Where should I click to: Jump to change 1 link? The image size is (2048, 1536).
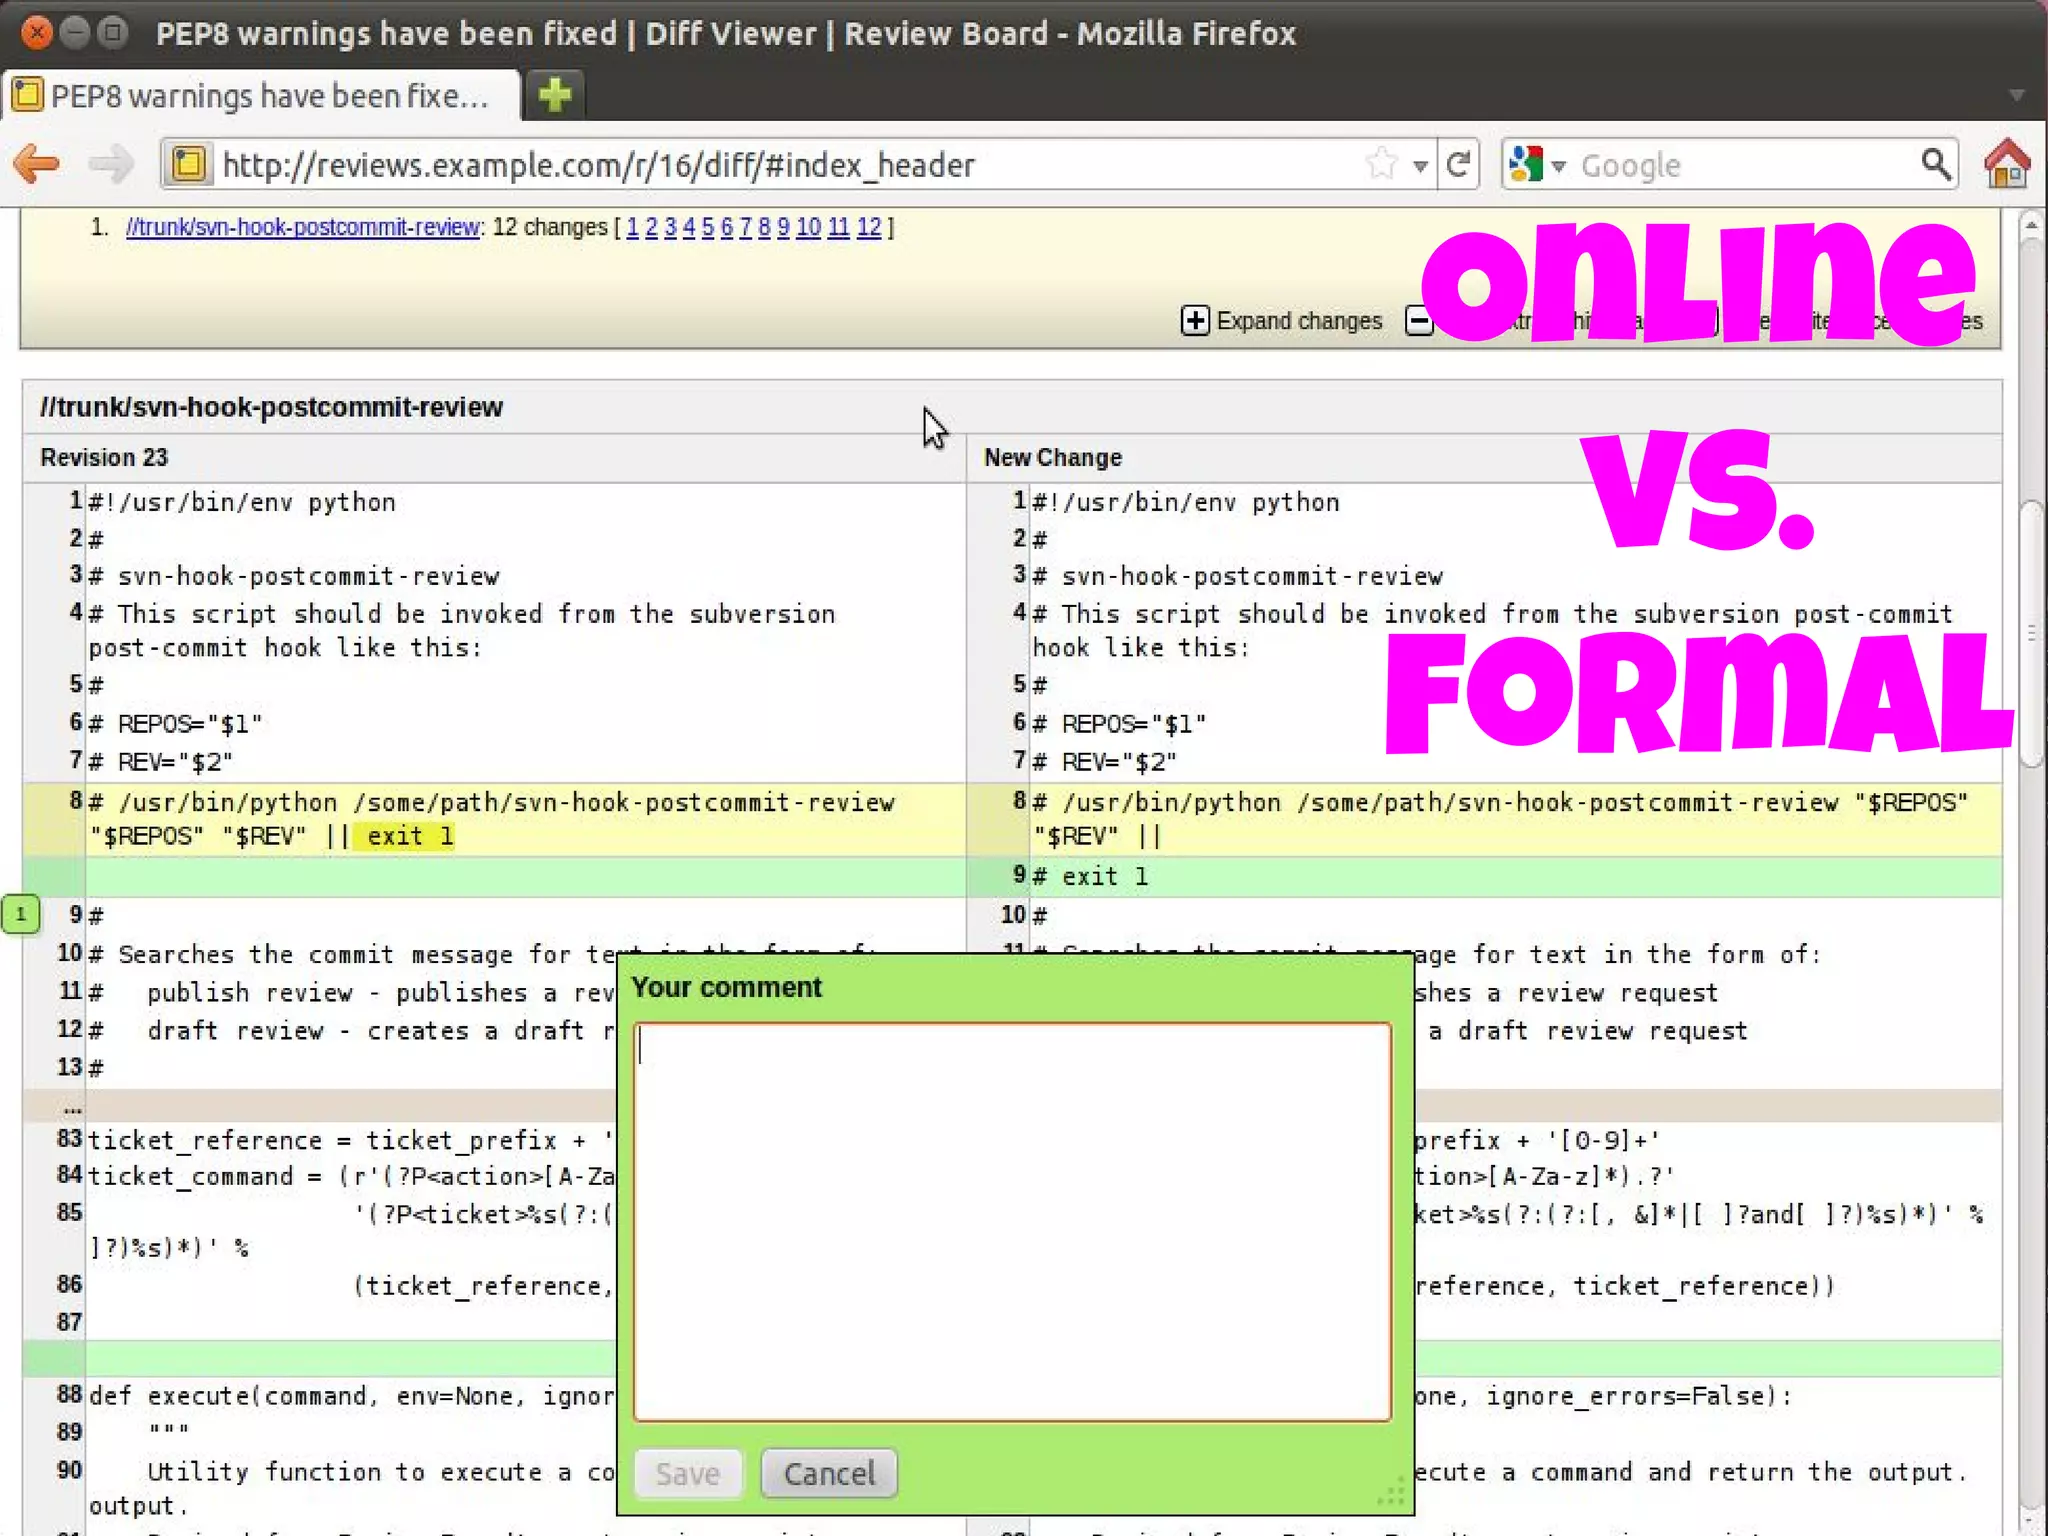632,227
